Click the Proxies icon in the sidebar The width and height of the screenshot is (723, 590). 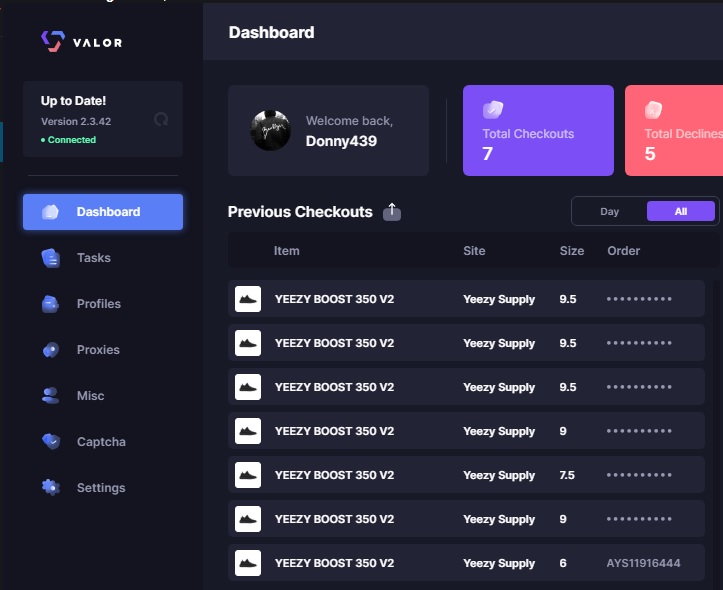point(51,350)
